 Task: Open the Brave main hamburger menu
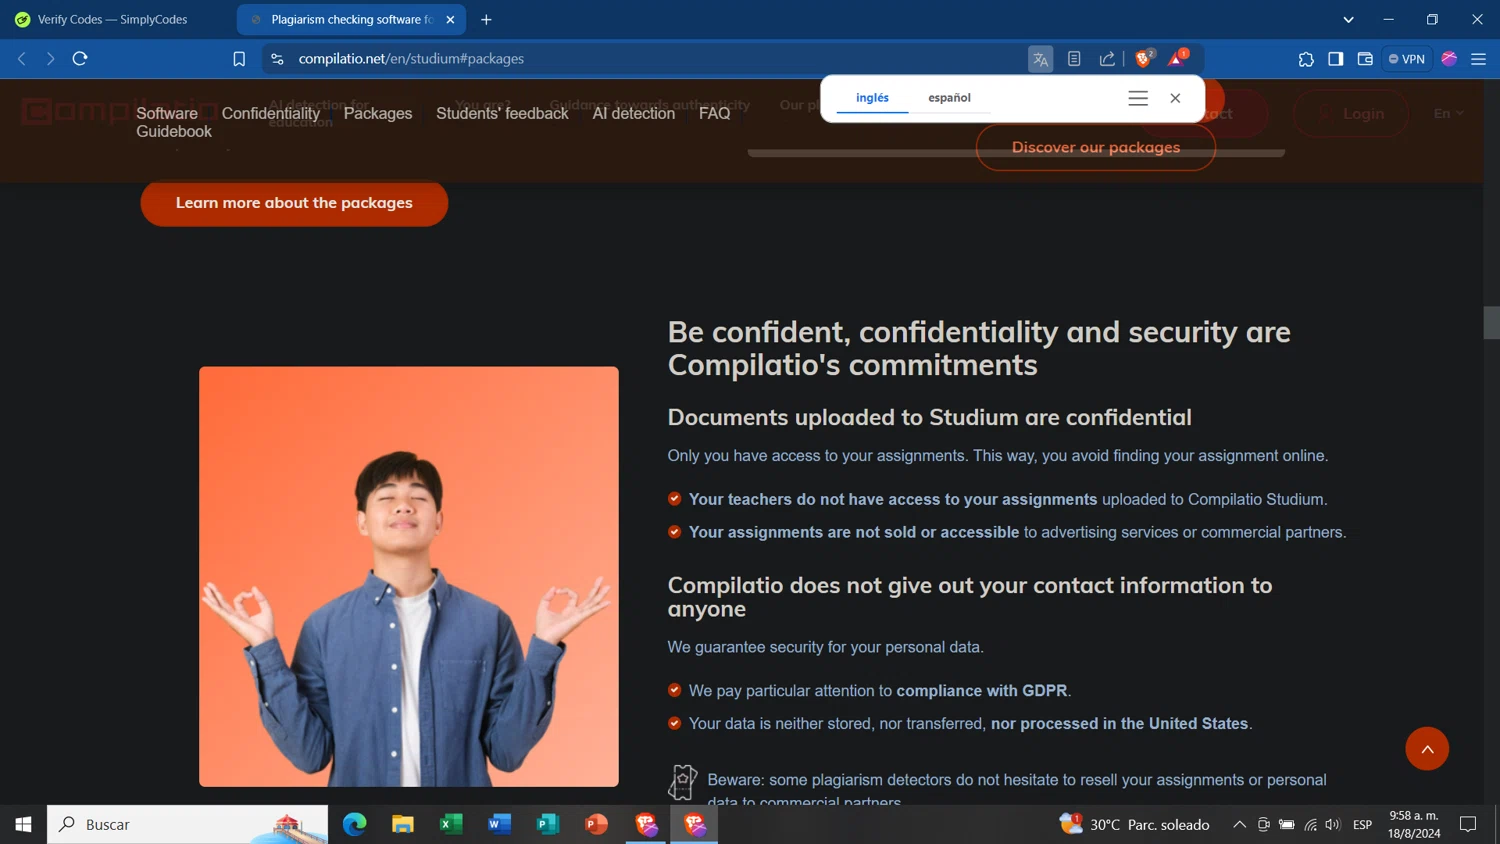(1478, 59)
